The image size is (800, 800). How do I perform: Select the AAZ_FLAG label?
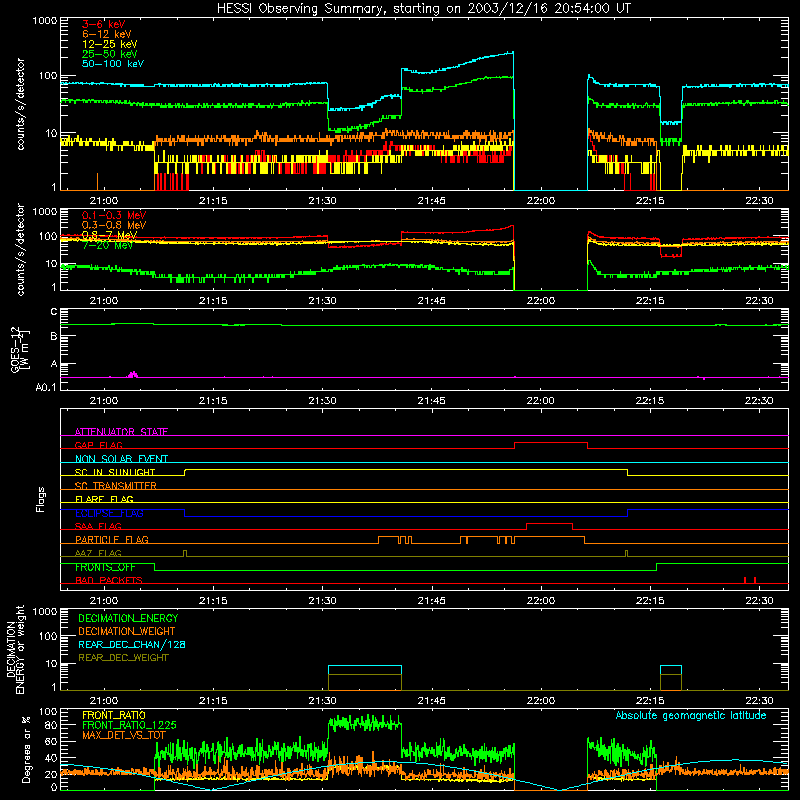coord(98,553)
